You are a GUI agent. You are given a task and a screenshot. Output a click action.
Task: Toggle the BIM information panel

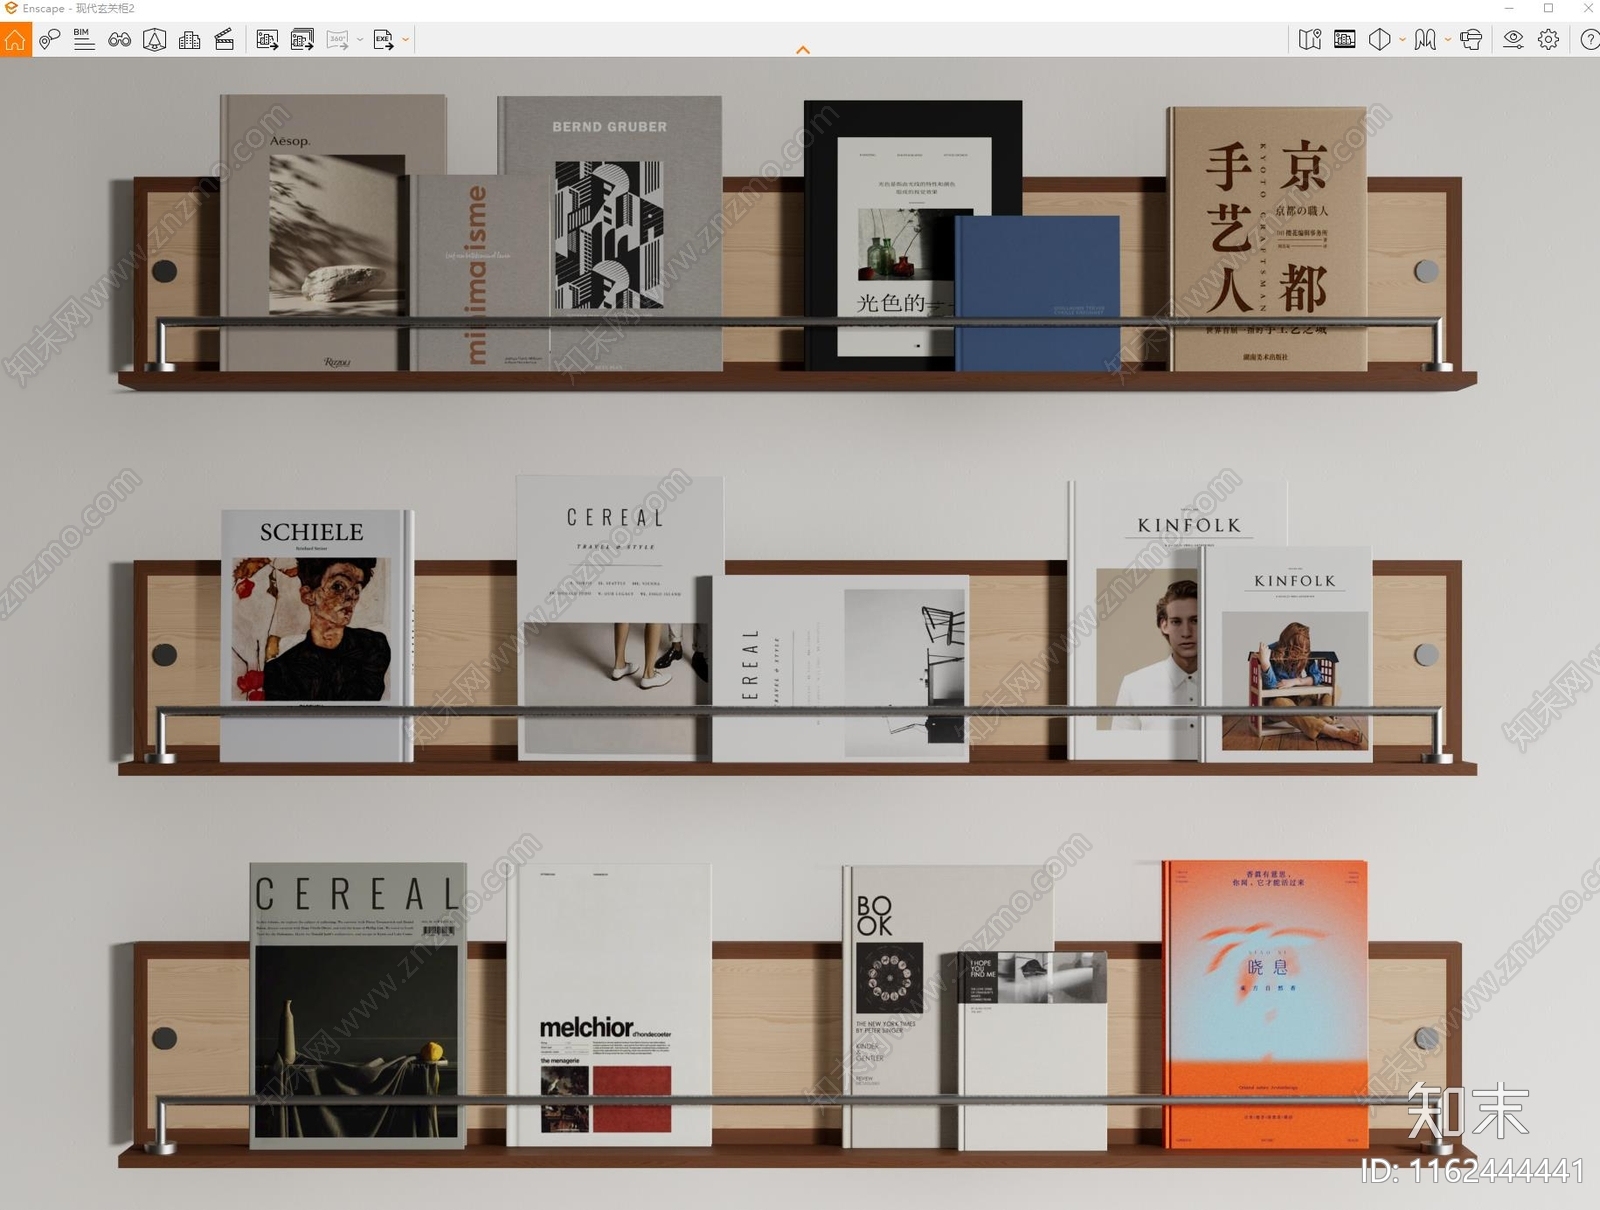pos(84,40)
